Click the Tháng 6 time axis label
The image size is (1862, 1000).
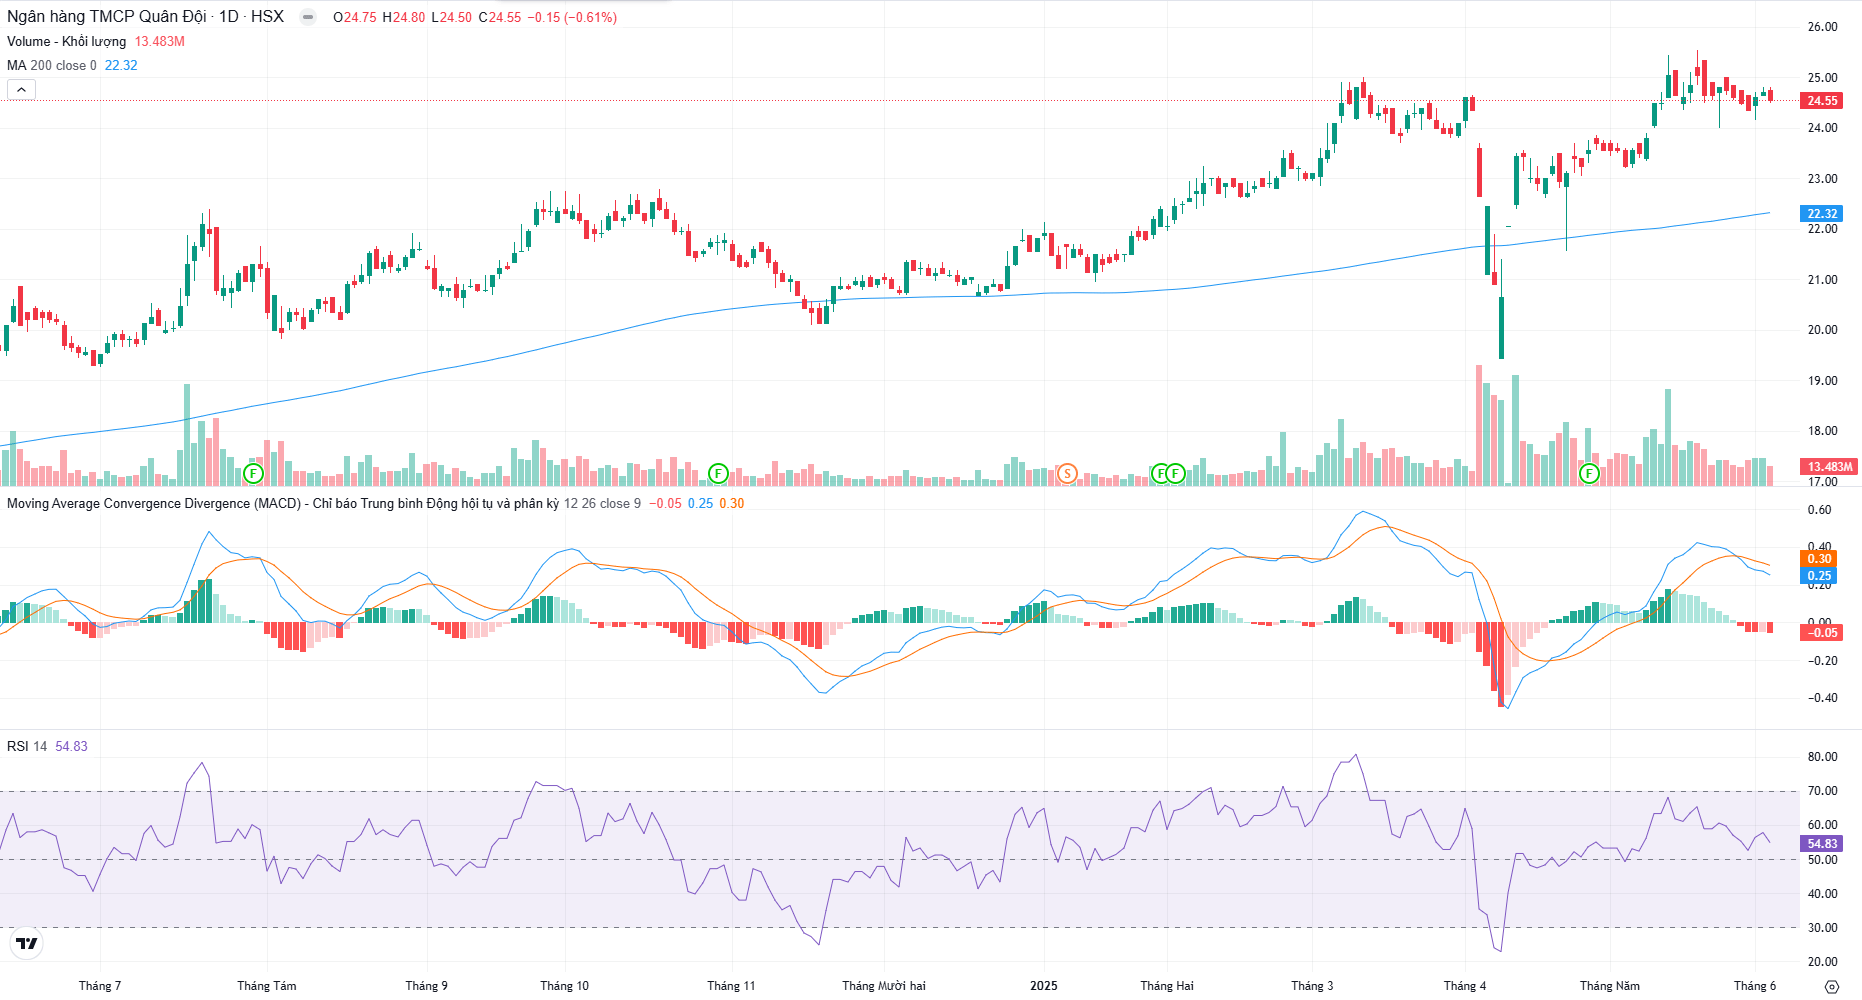click(x=1755, y=986)
